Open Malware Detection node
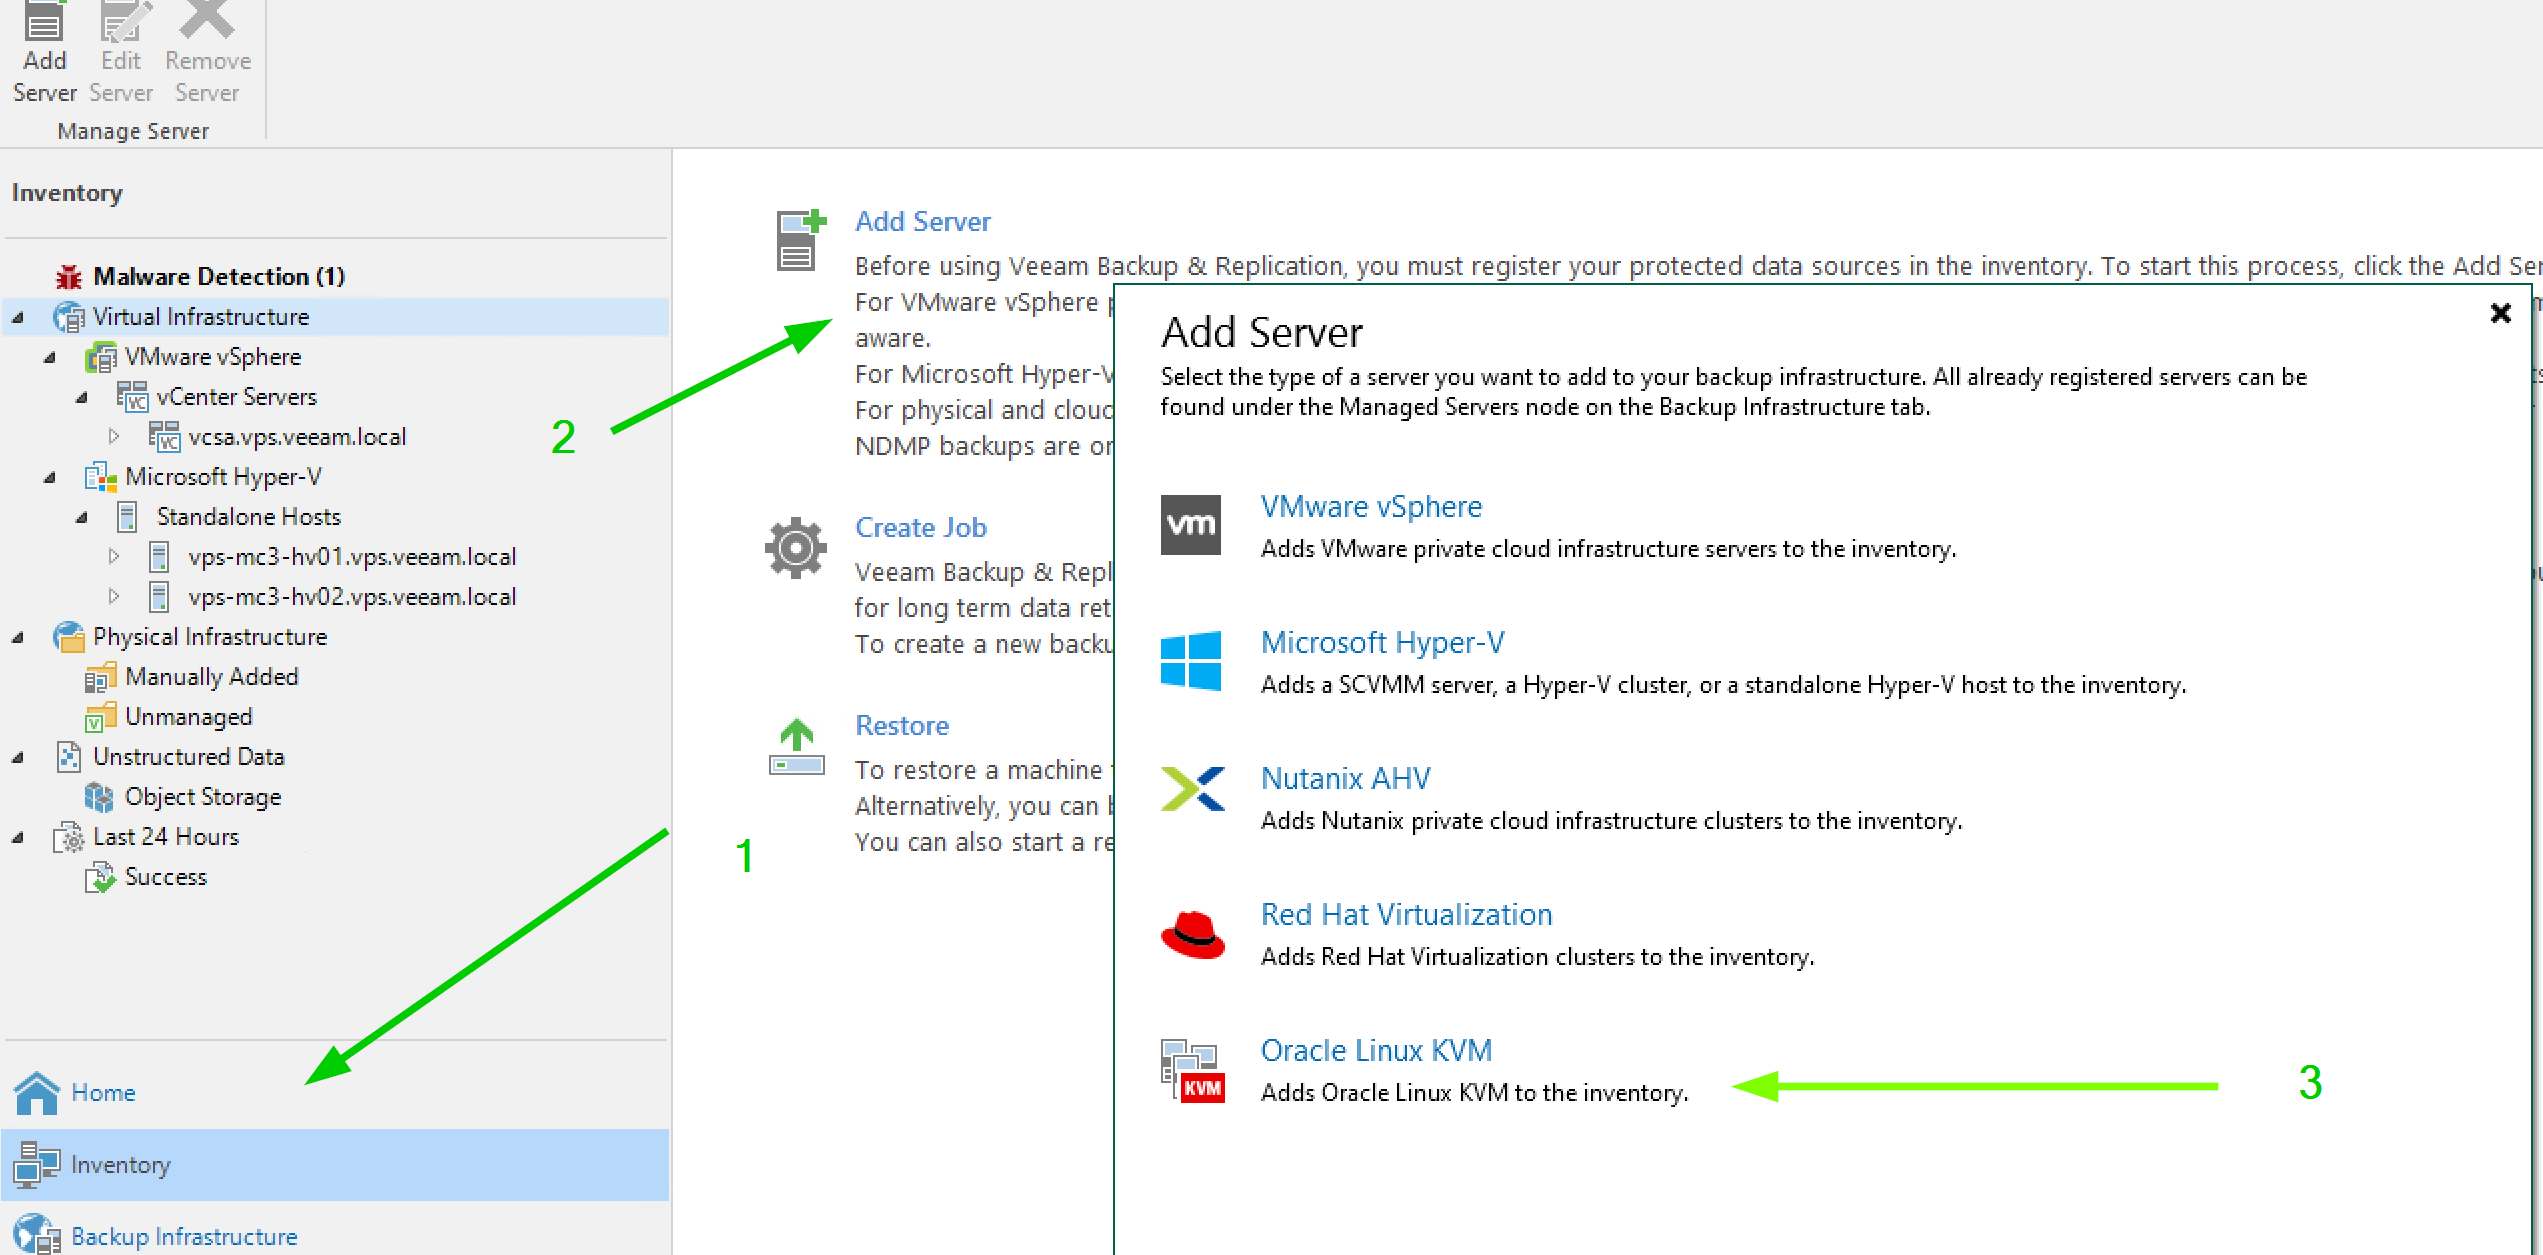 [x=219, y=276]
